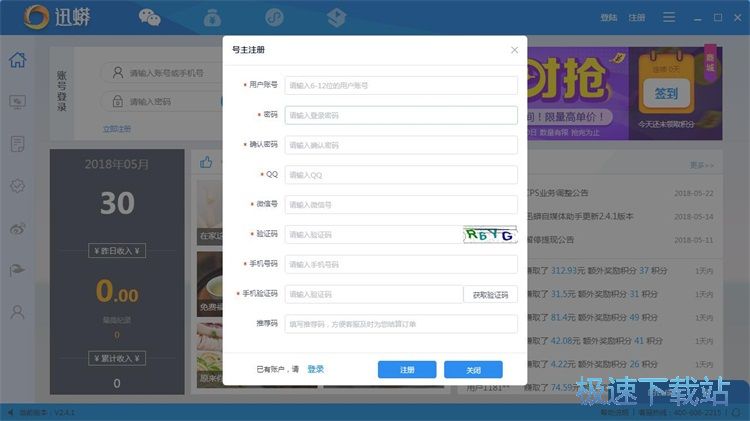Click the 立即注册 link in login panel
Image resolution: width=750 pixels, height=421 pixels.
click(117, 129)
